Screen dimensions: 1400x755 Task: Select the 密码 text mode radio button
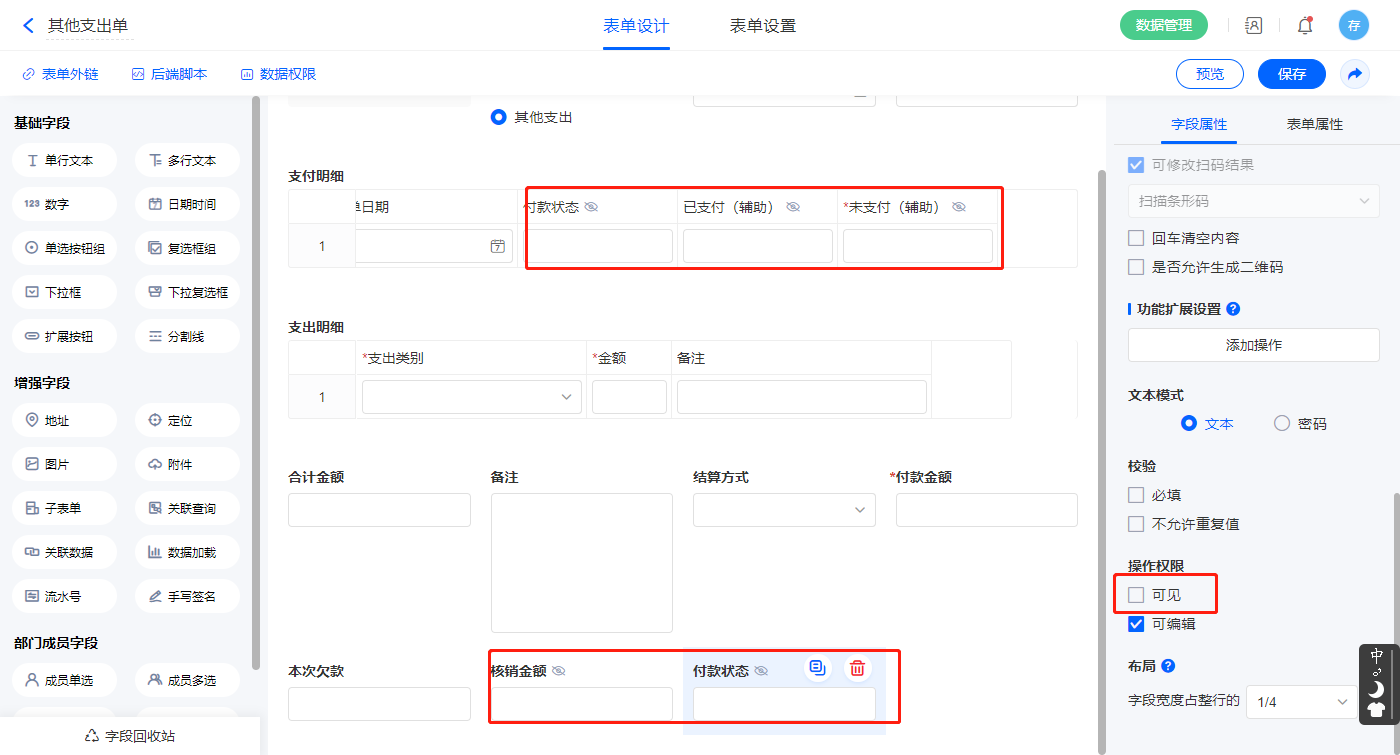click(x=1282, y=423)
